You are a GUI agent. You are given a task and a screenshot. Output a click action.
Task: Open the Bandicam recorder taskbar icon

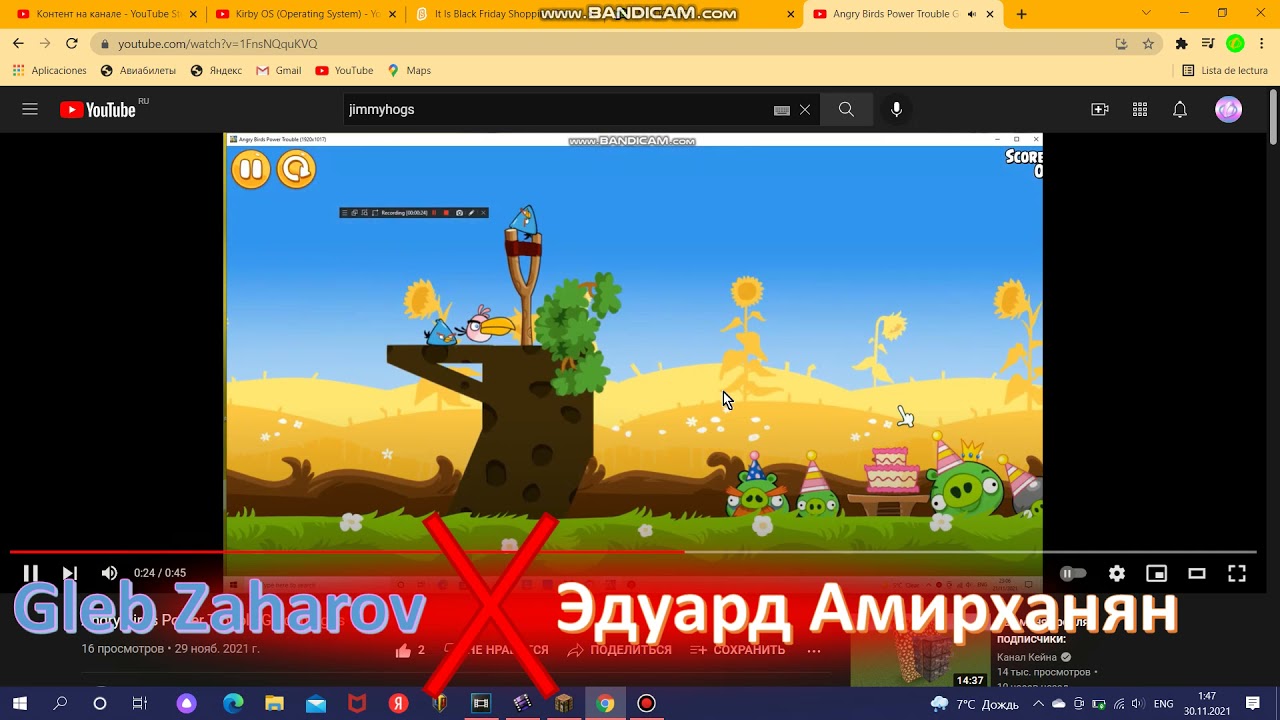coord(646,704)
